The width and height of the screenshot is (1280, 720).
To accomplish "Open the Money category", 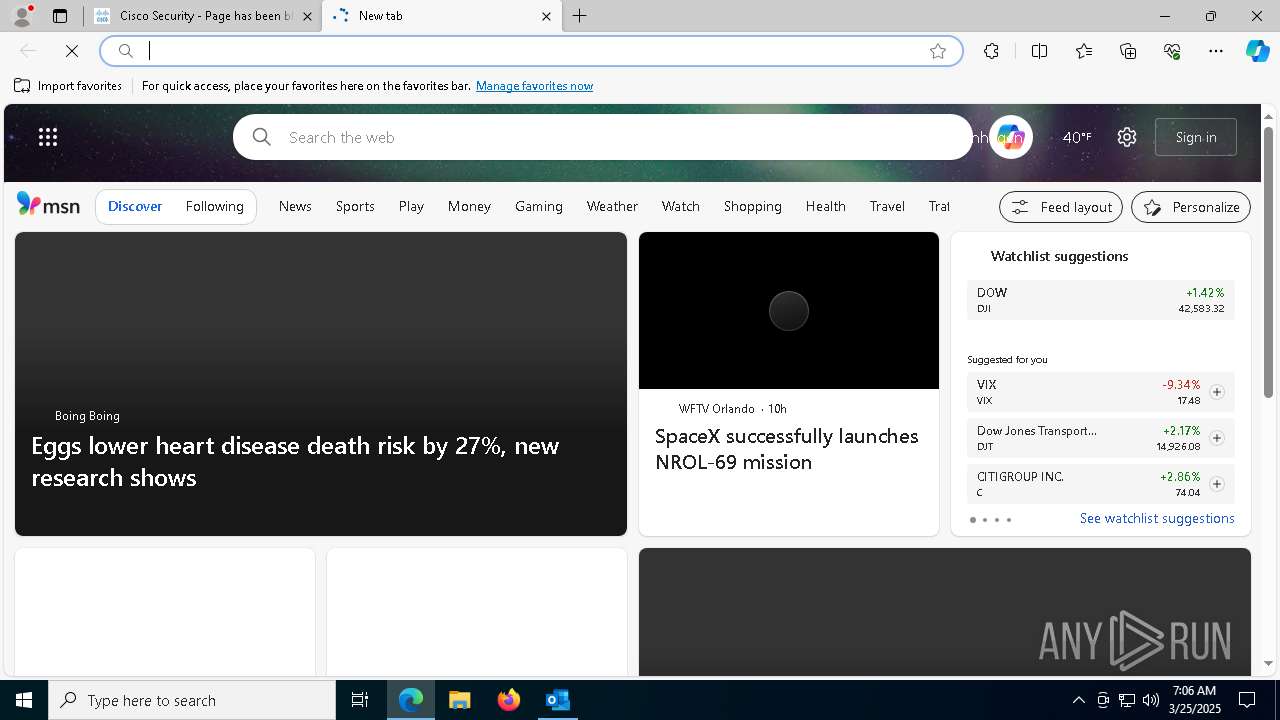I will point(469,206).
